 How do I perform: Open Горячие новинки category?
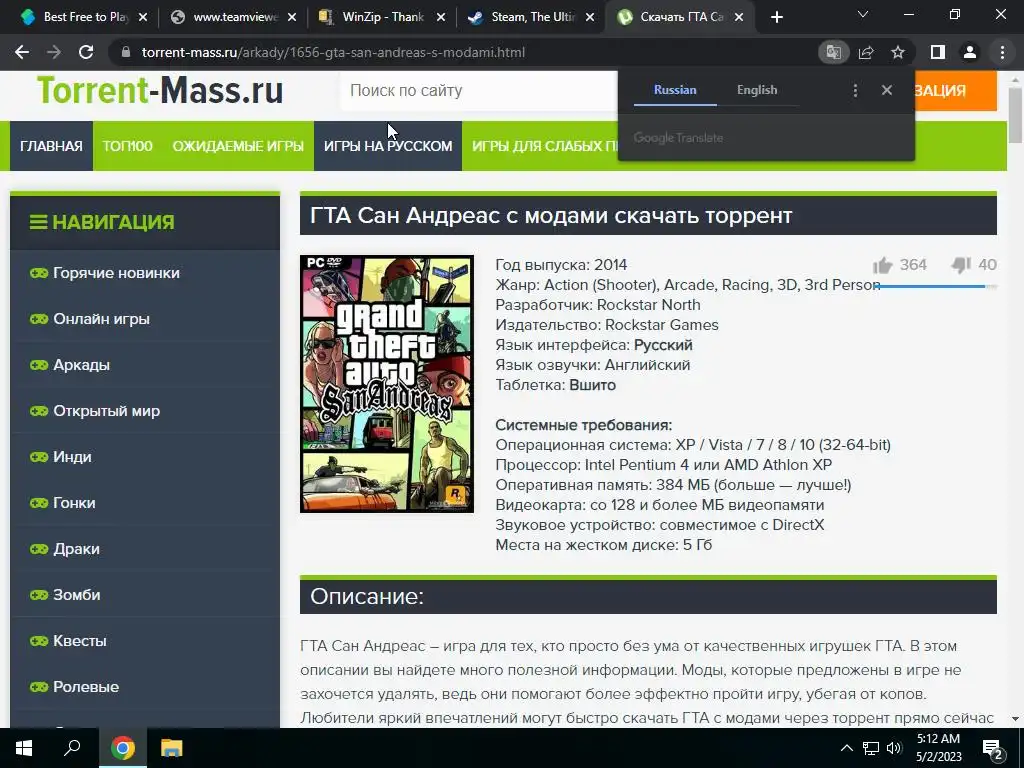click(x=145, y=273)
